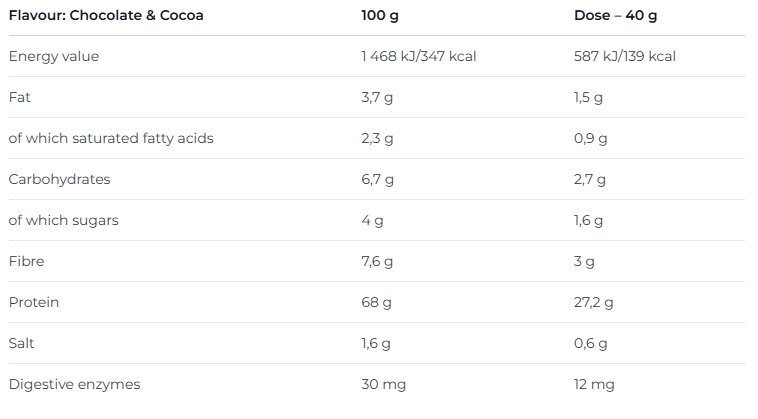
Task: Select the "Fibre" row label
Action: pyautogui.click(x=26, y=261)
